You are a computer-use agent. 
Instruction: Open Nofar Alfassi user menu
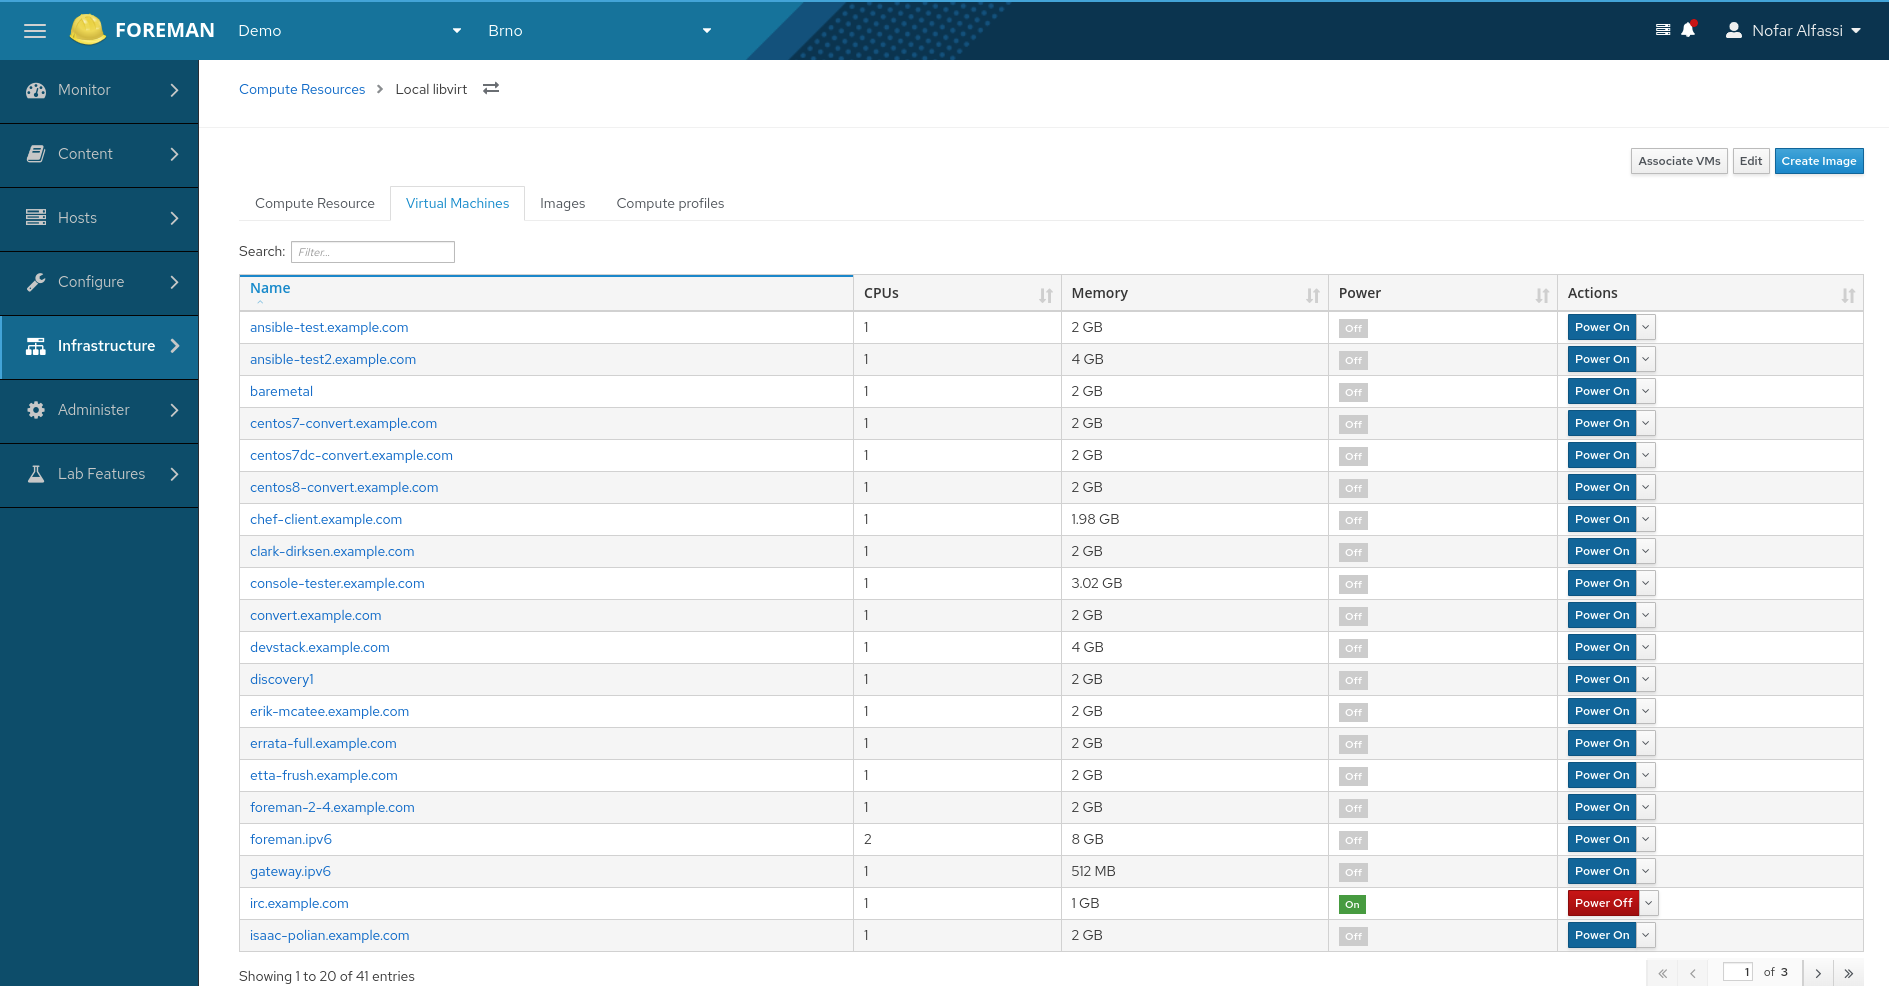click(x=1794, y=30)
